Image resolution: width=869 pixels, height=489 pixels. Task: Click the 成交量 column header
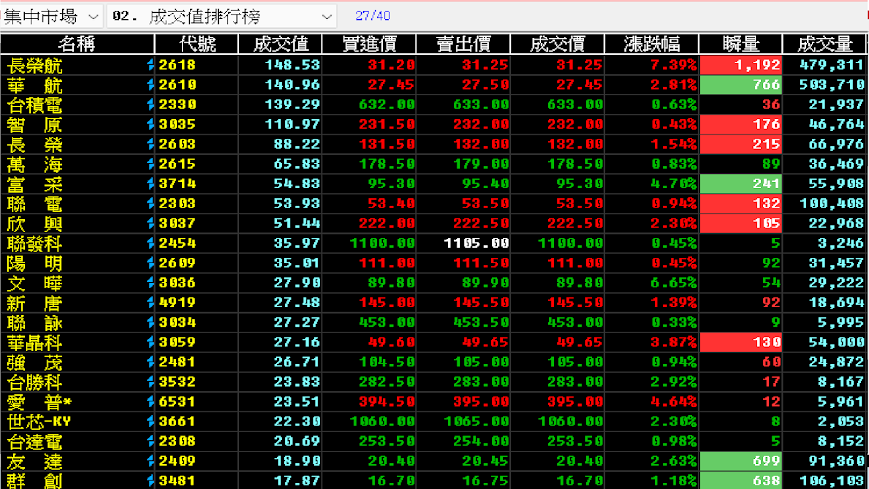(x=825, y=44)
